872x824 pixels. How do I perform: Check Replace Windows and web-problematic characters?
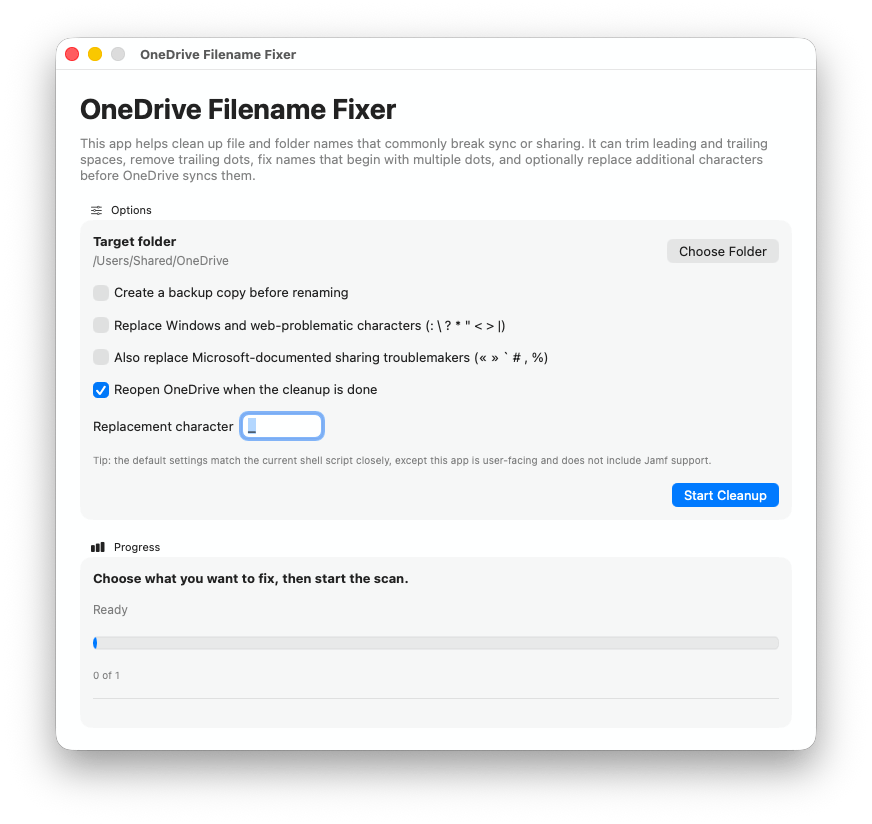(x=101, y=325)
